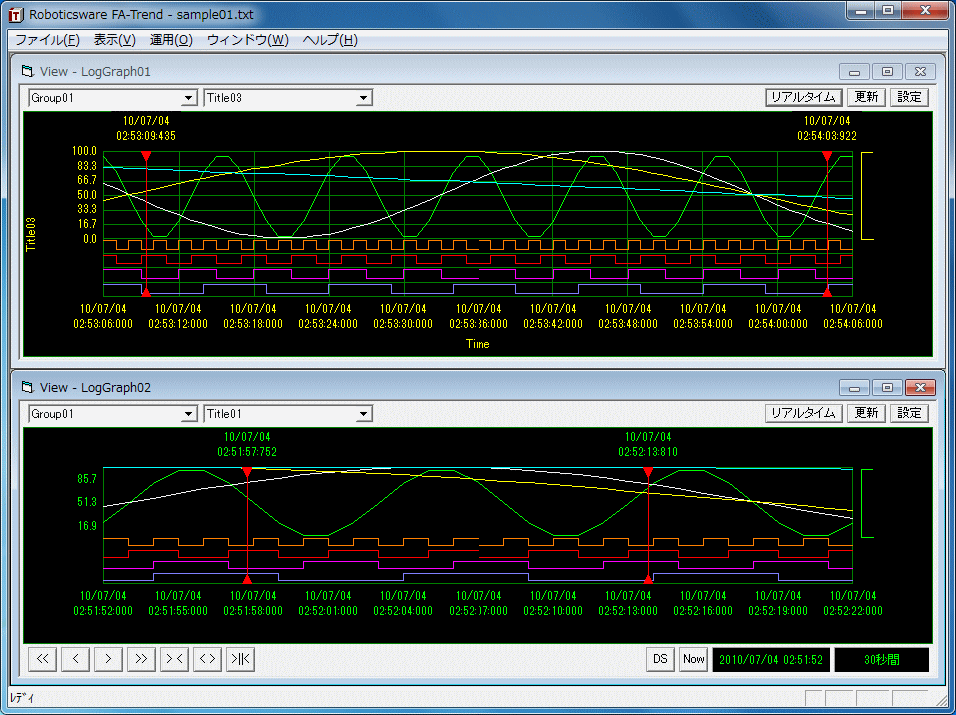Select top marker of 02:54:03:922 cursor

[827, 156]
